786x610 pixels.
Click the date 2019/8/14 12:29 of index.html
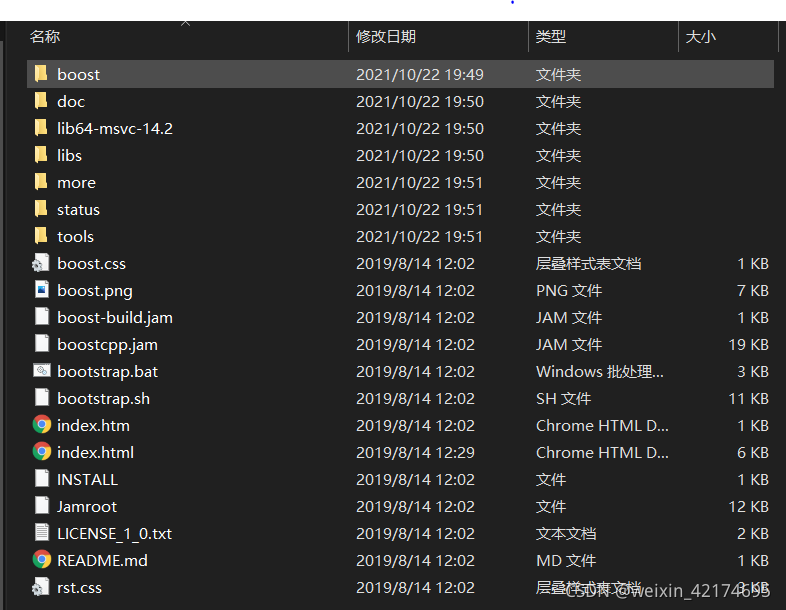(x=415, y=453)
